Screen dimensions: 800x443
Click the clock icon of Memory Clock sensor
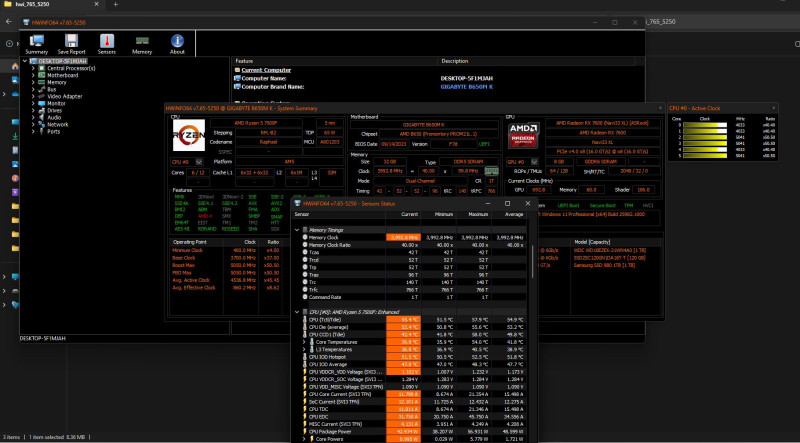305,237
